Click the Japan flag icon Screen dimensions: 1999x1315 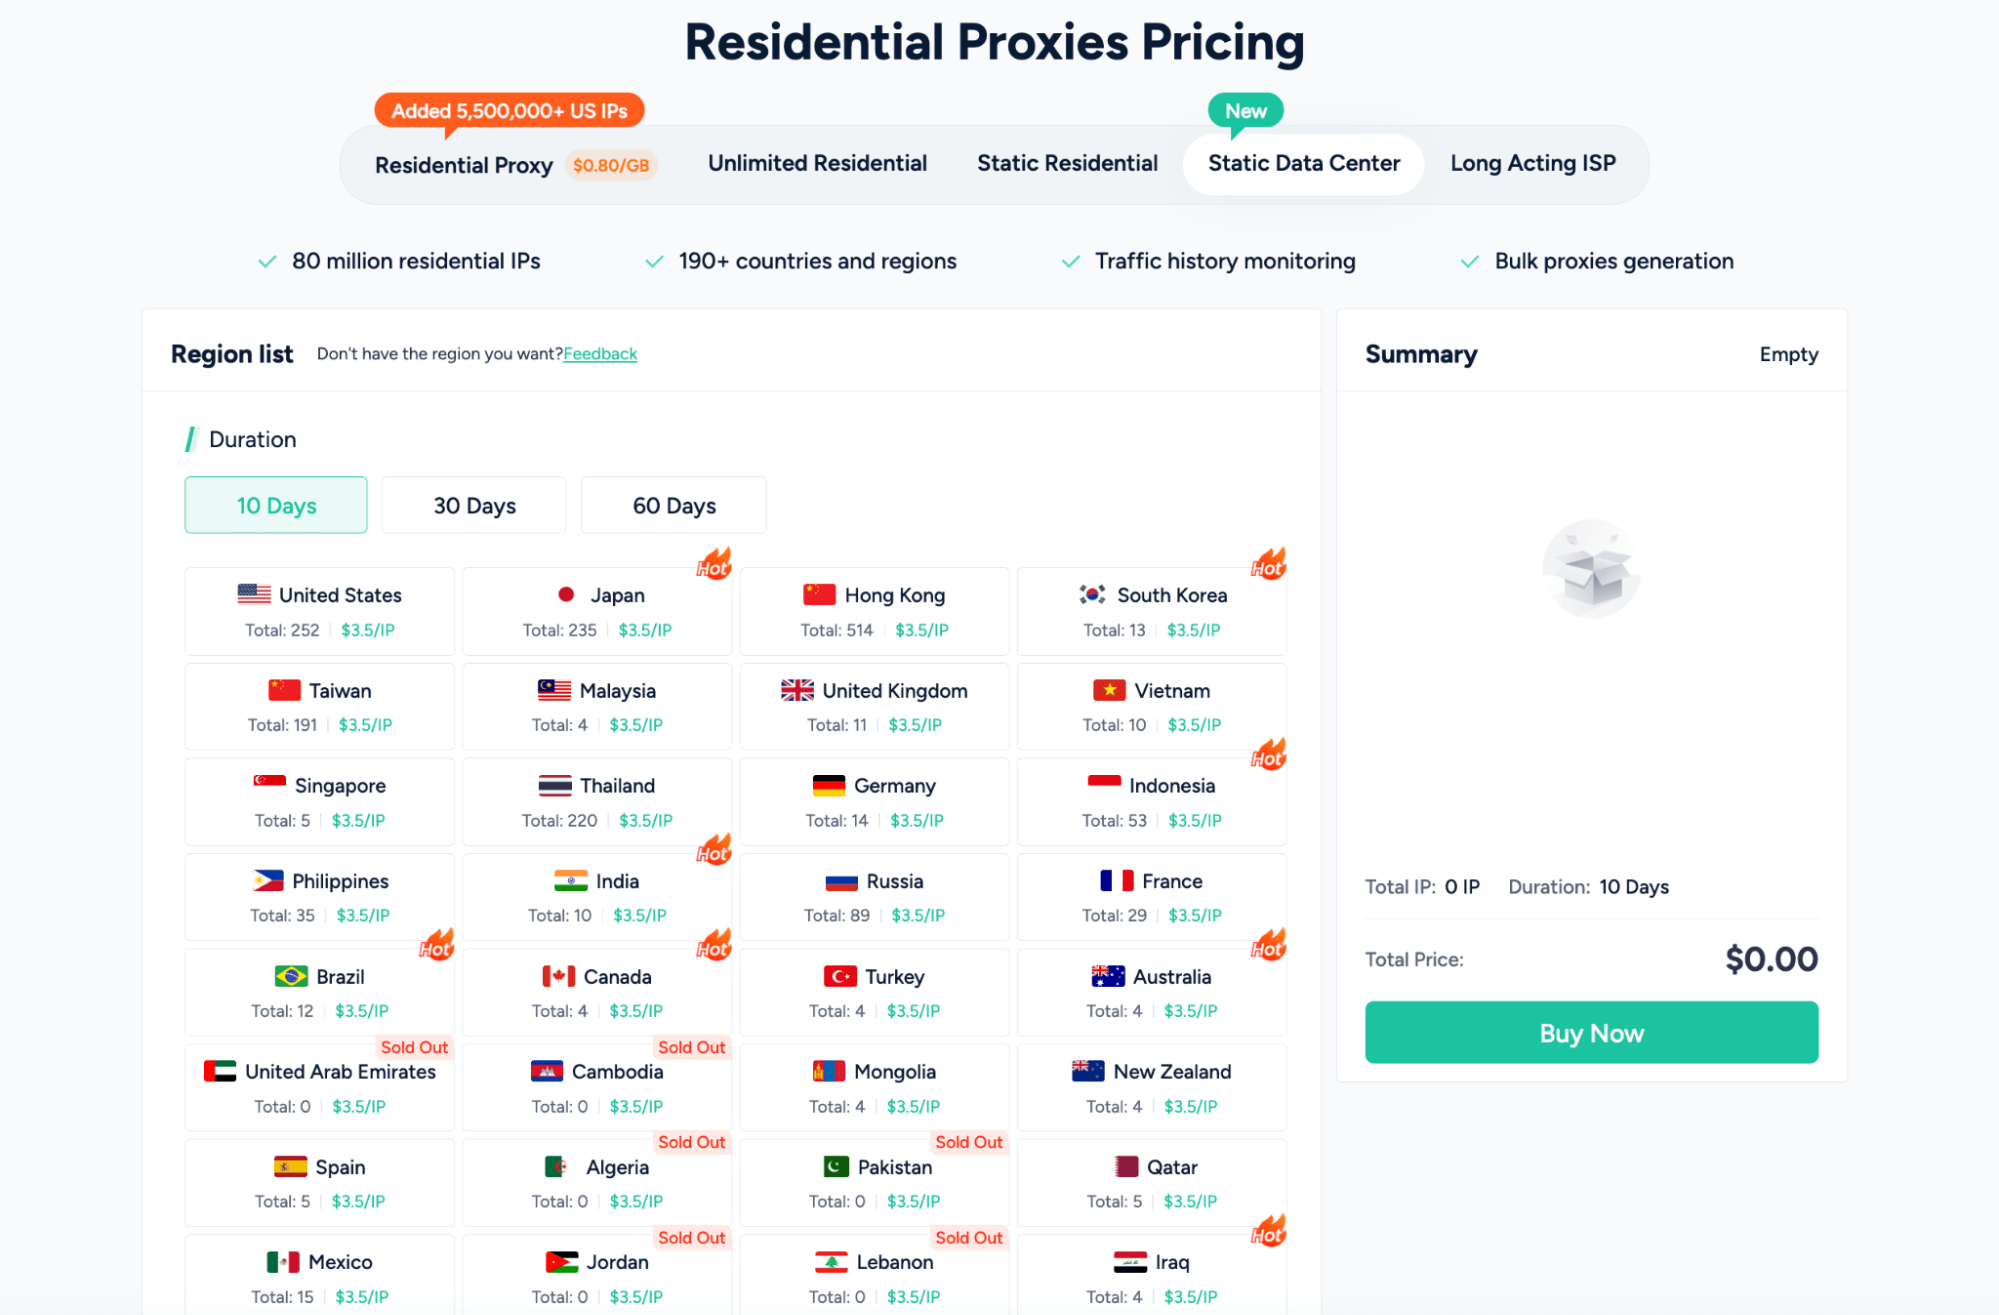click(566, 594)
